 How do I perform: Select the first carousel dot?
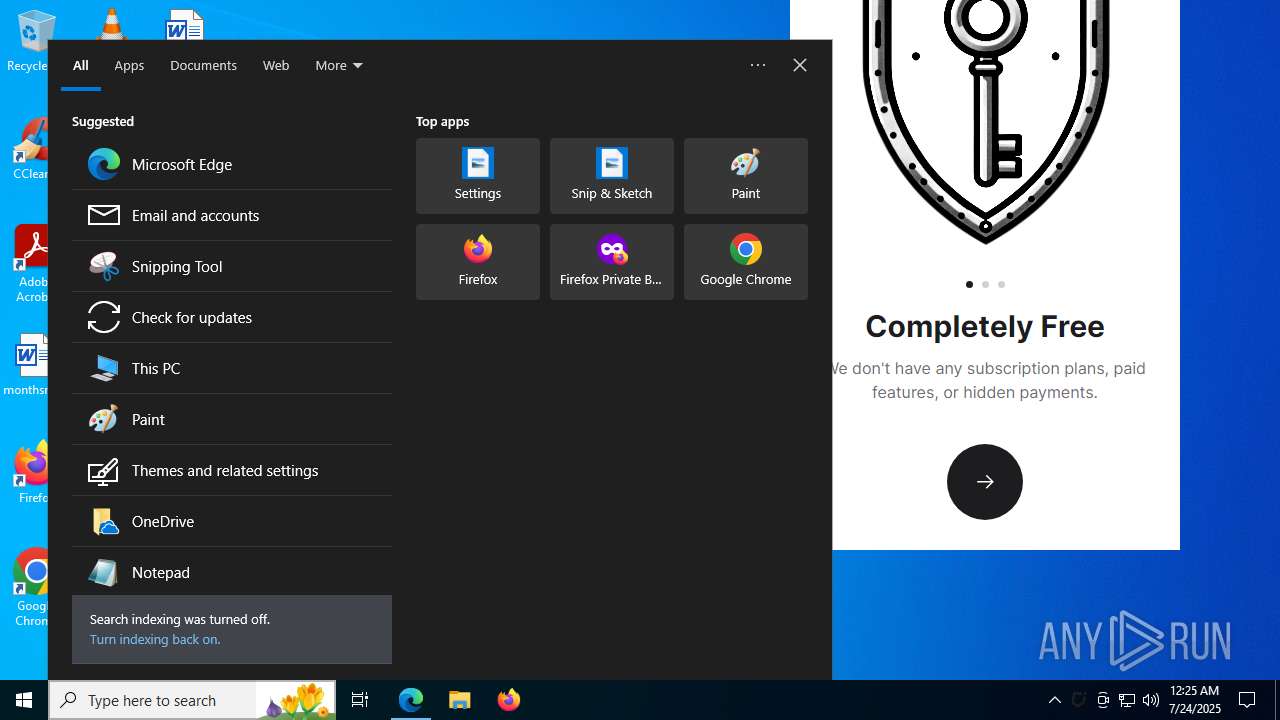(969, 284)
